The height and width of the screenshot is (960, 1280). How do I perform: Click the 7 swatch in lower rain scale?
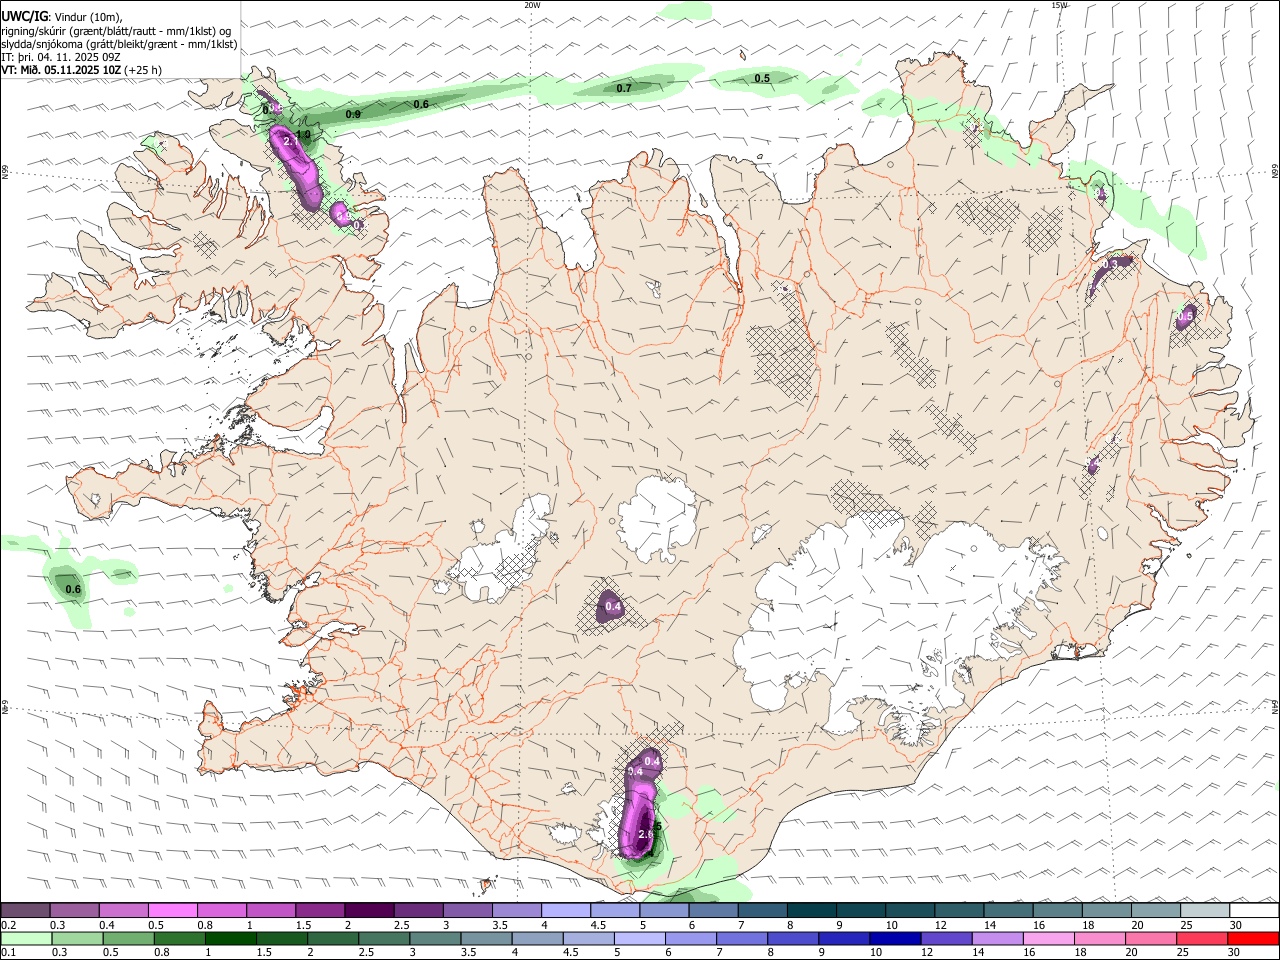click(x=742, y=938)
